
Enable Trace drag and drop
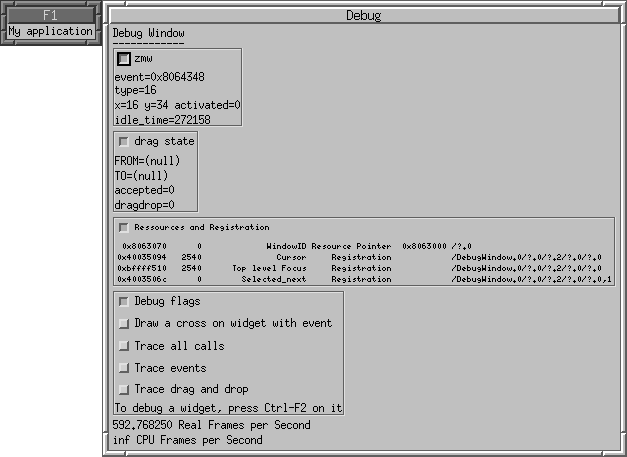tap(123, 389)
